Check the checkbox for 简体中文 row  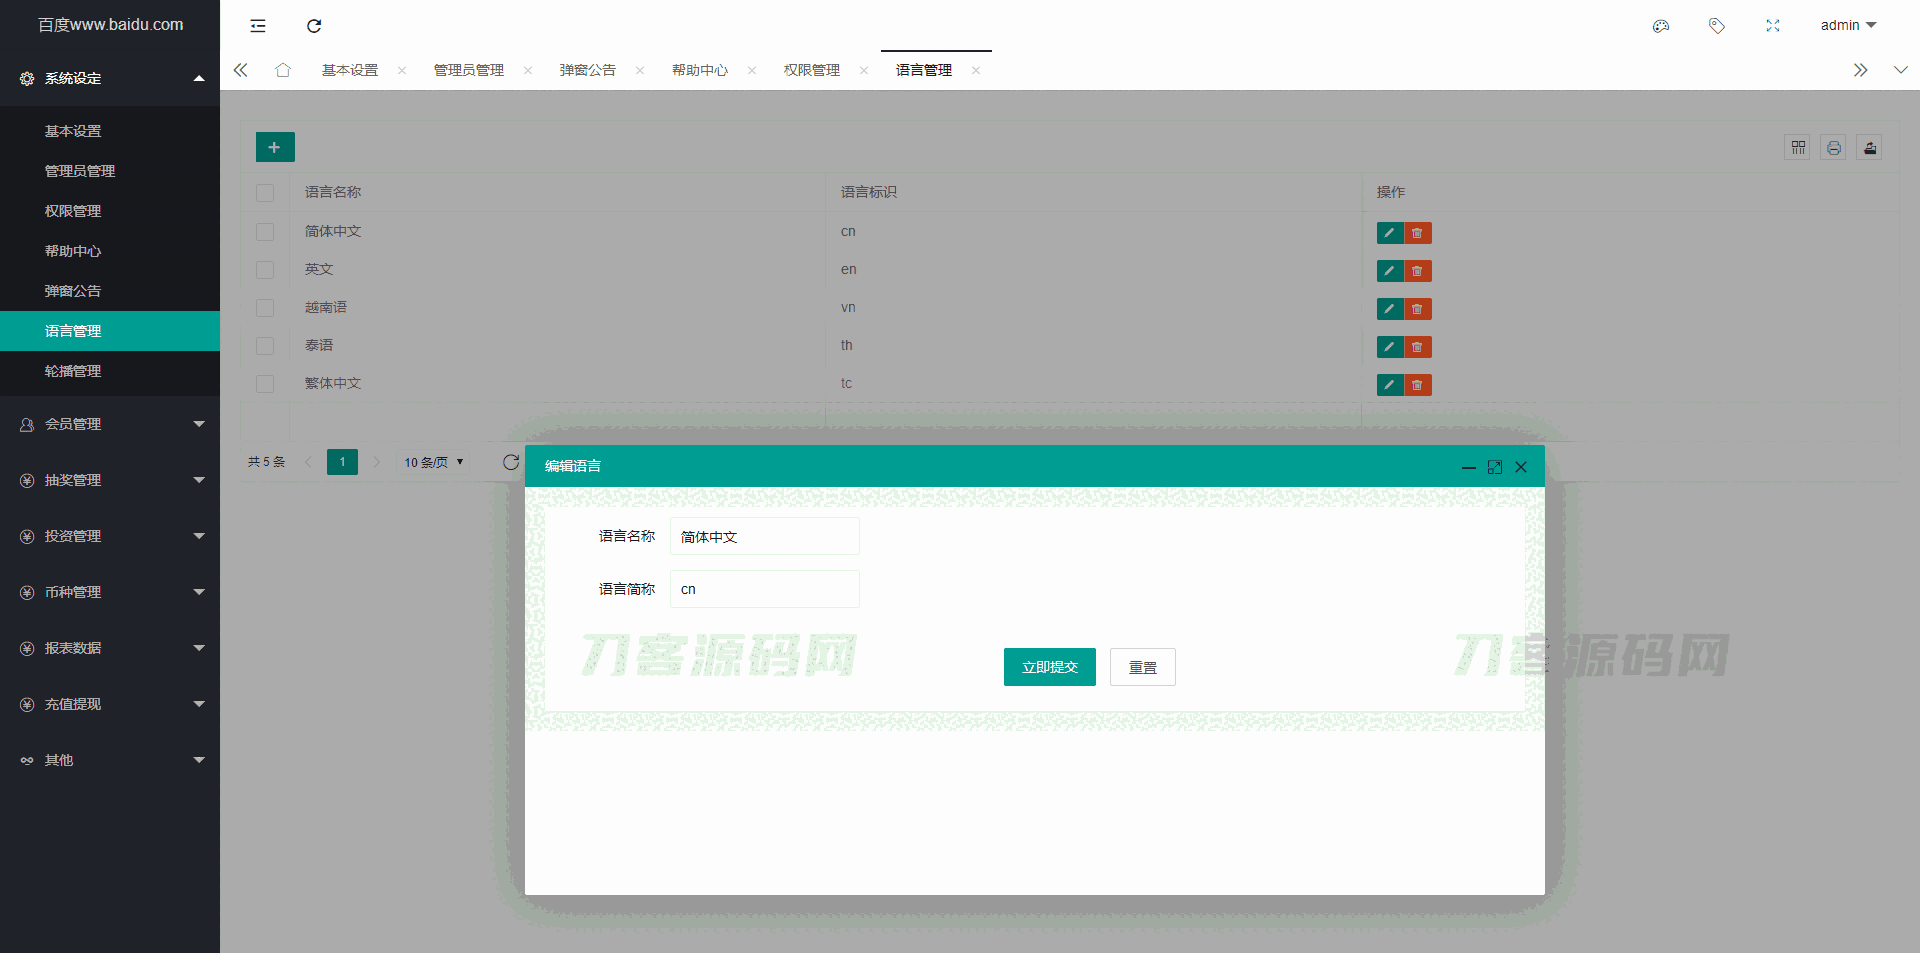pyautogui.click(x=265, y=232)
